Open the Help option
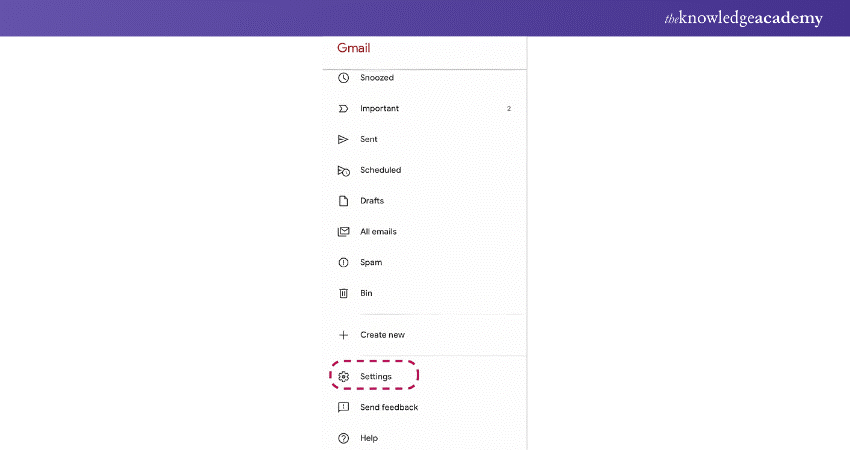850x450 pixels. (369, 438)
